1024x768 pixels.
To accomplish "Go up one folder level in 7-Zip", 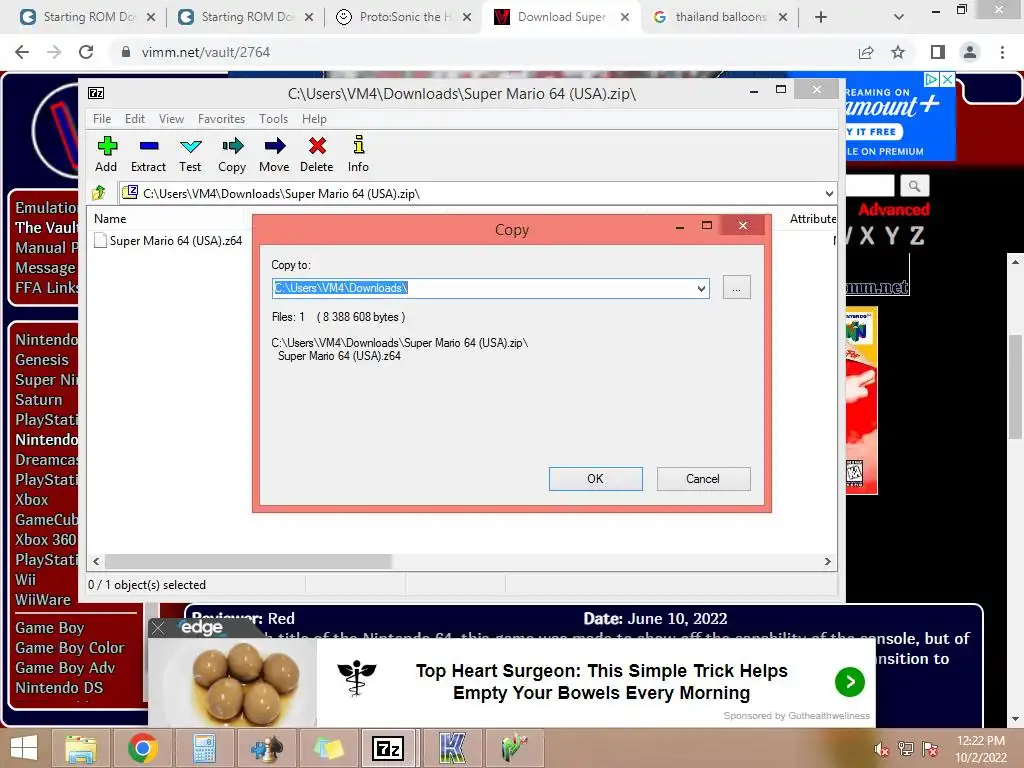I will 99,193.
